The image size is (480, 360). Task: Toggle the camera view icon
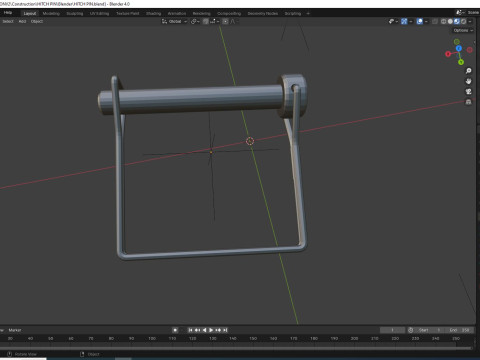(468, 91)
